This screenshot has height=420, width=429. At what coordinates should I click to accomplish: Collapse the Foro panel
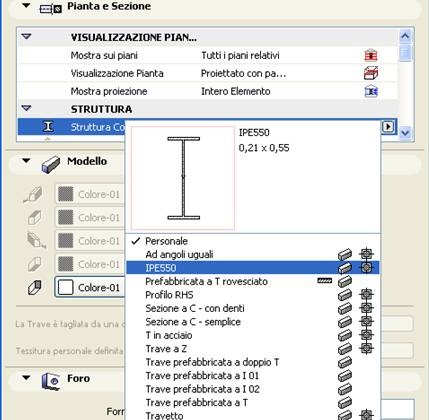click(26, 378)
